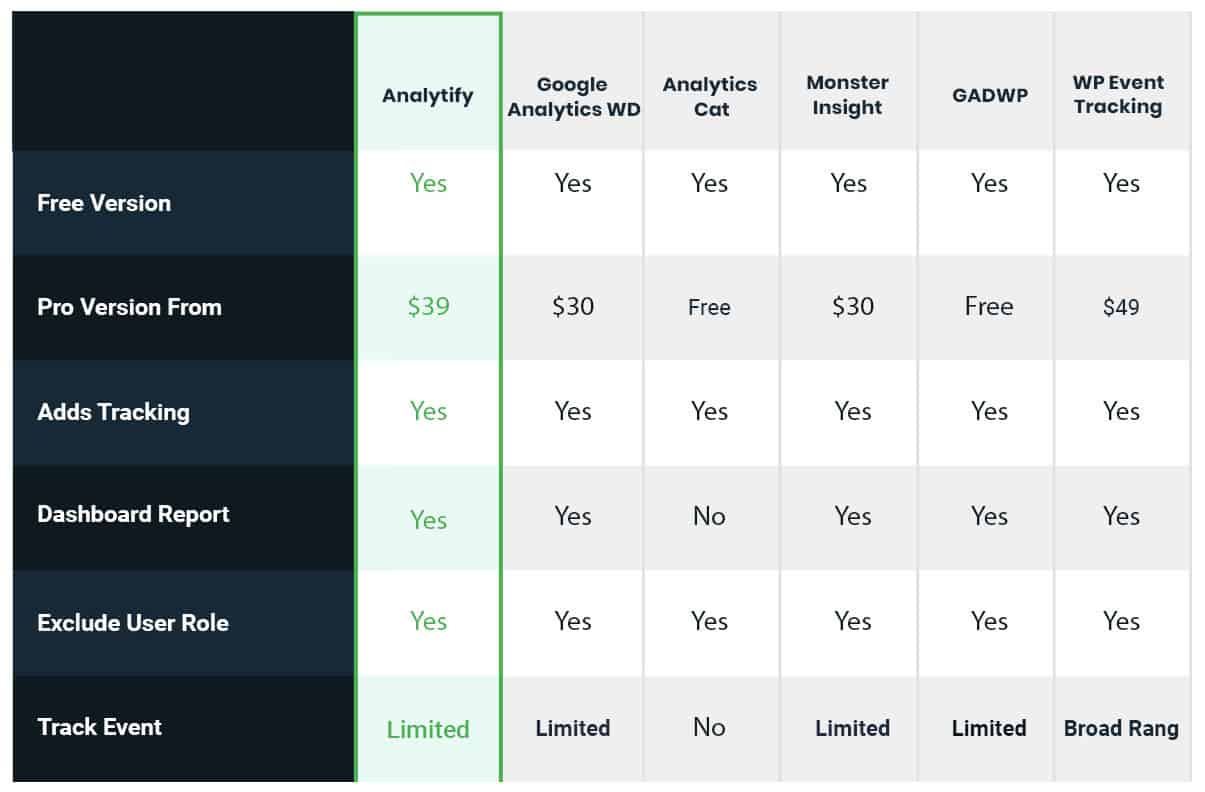Click No in Analytics Cat Dashboard Report
This screenshot has width=1205, height=792.
click(x=709, y=516)
